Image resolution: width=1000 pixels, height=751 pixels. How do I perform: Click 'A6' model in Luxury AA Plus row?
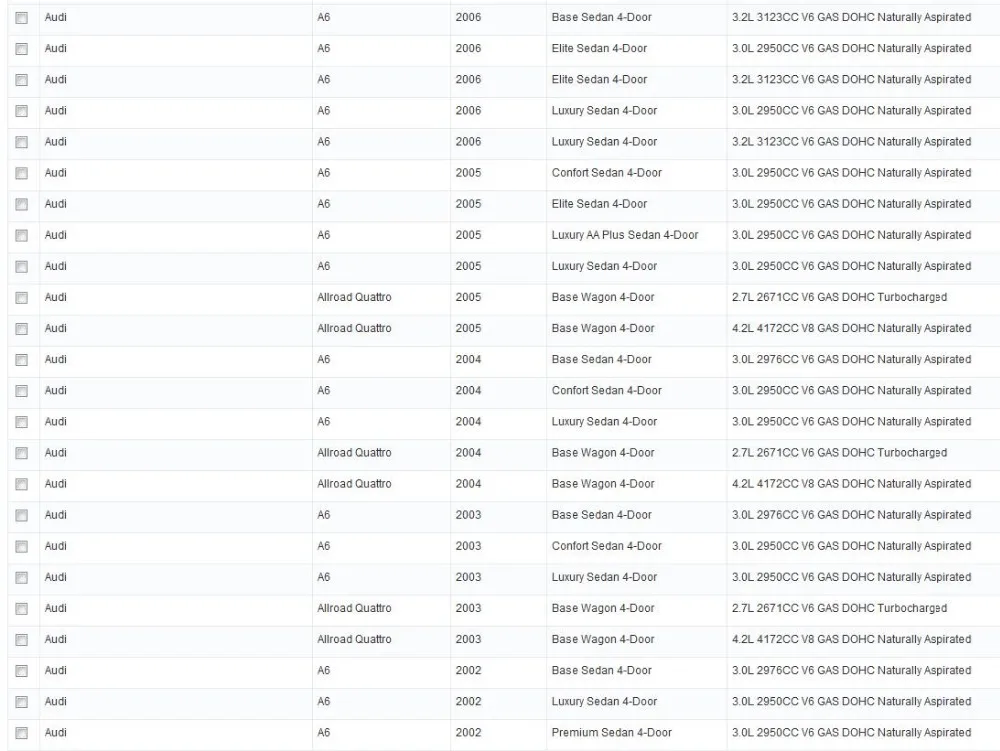tap(324, 235)
